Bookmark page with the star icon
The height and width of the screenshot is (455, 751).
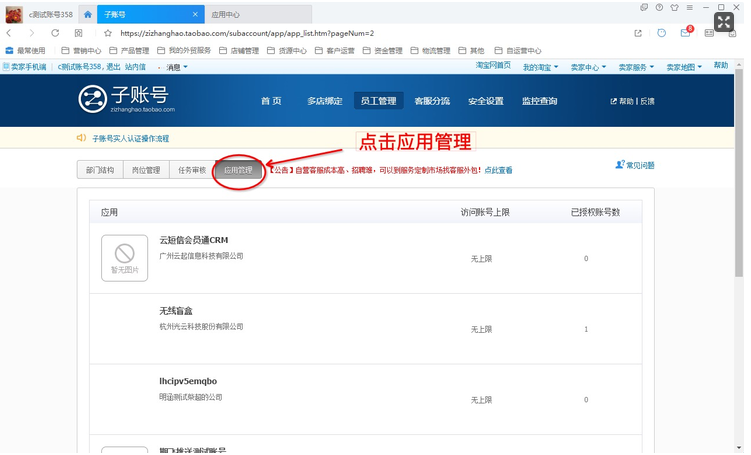pos(108,33)
